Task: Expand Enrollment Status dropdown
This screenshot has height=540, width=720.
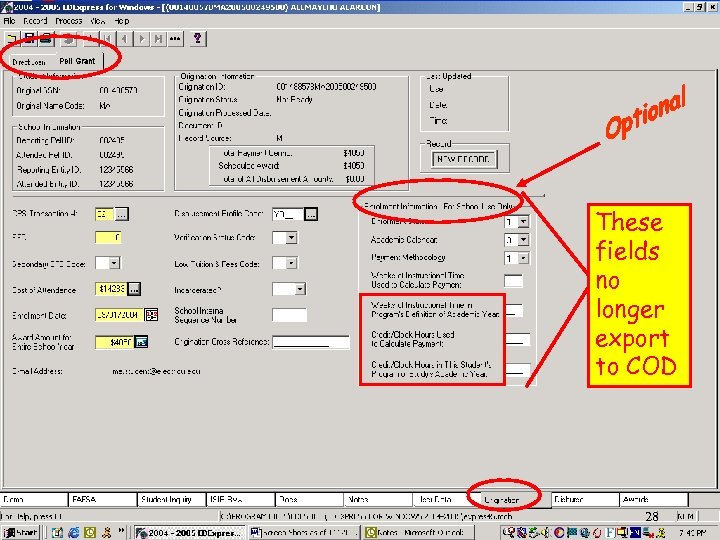Action: [523, 222]
